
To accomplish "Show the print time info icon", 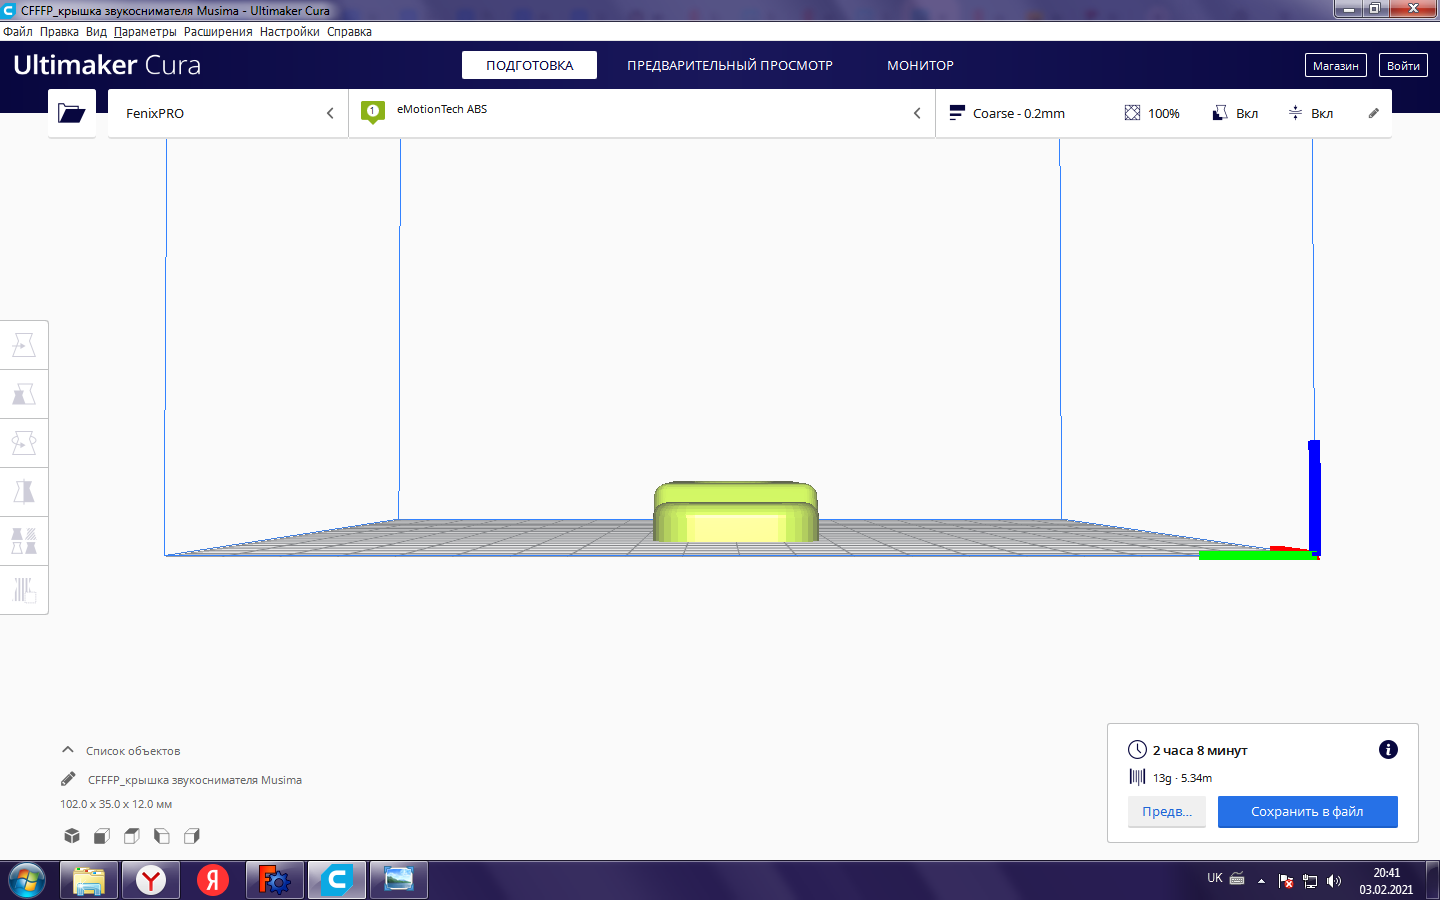I will (1388, 750).
